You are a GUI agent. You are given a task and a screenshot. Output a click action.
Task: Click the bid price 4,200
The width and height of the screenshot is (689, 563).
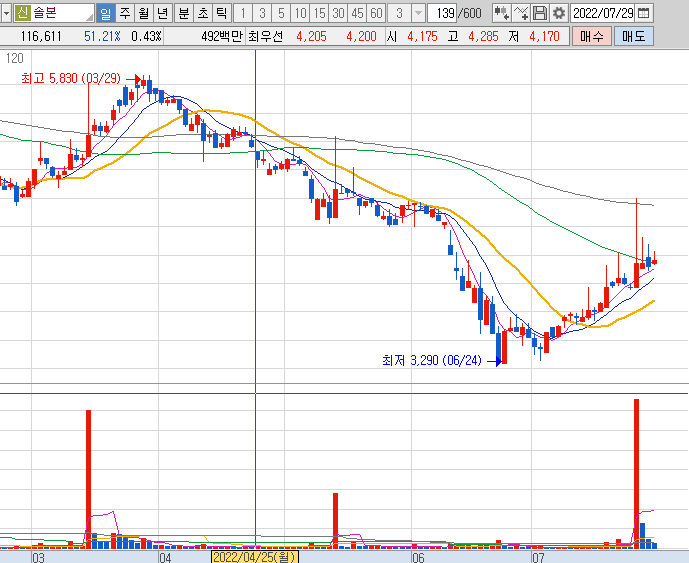coord(361,36)
